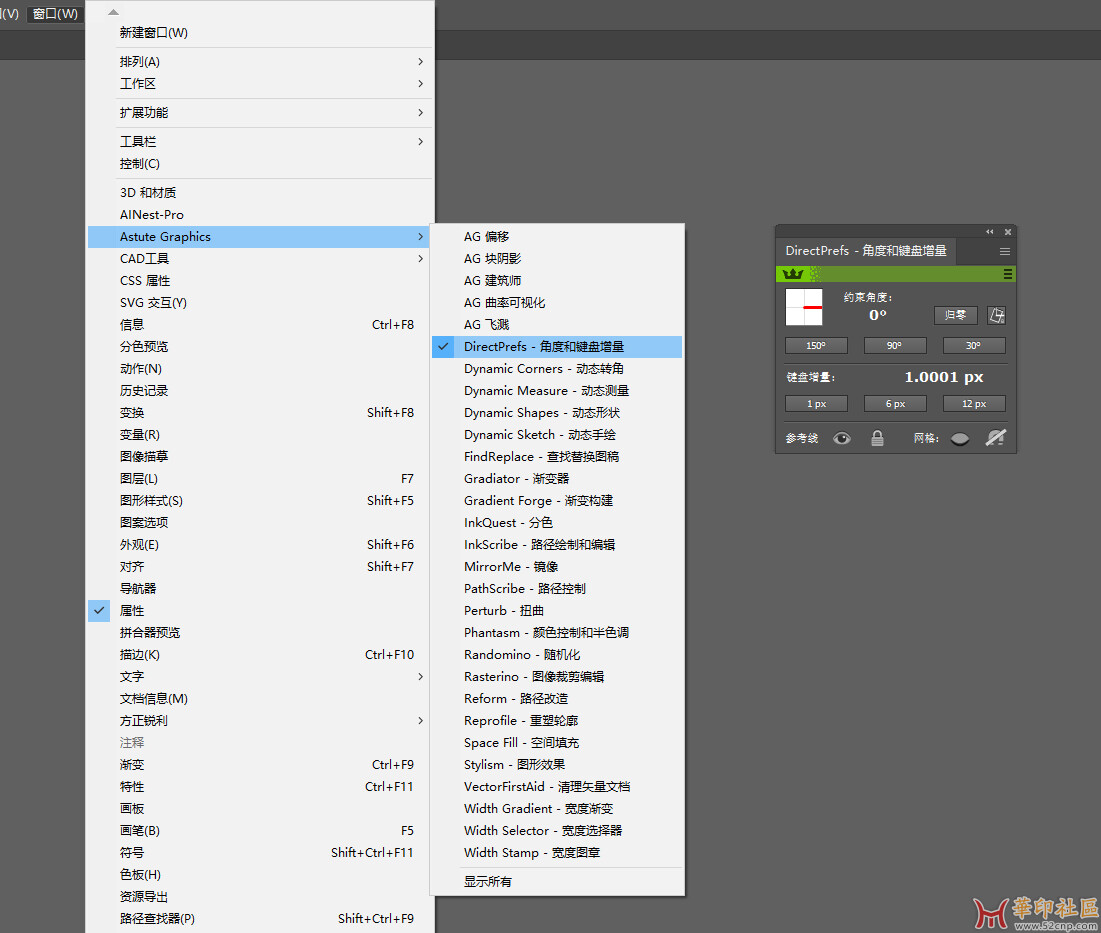Choose 显示所有 in the Astute submenu
This screenshot has height=933, width=1101.
point(557,882)
